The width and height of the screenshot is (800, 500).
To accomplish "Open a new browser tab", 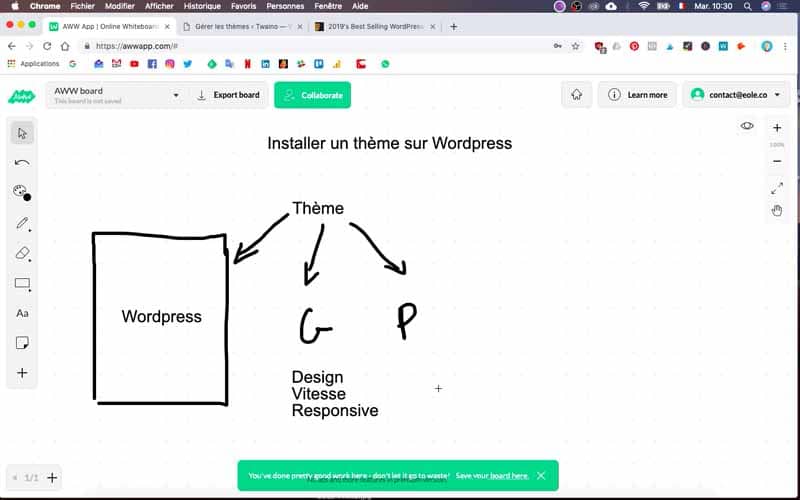I will coord(454,27).
